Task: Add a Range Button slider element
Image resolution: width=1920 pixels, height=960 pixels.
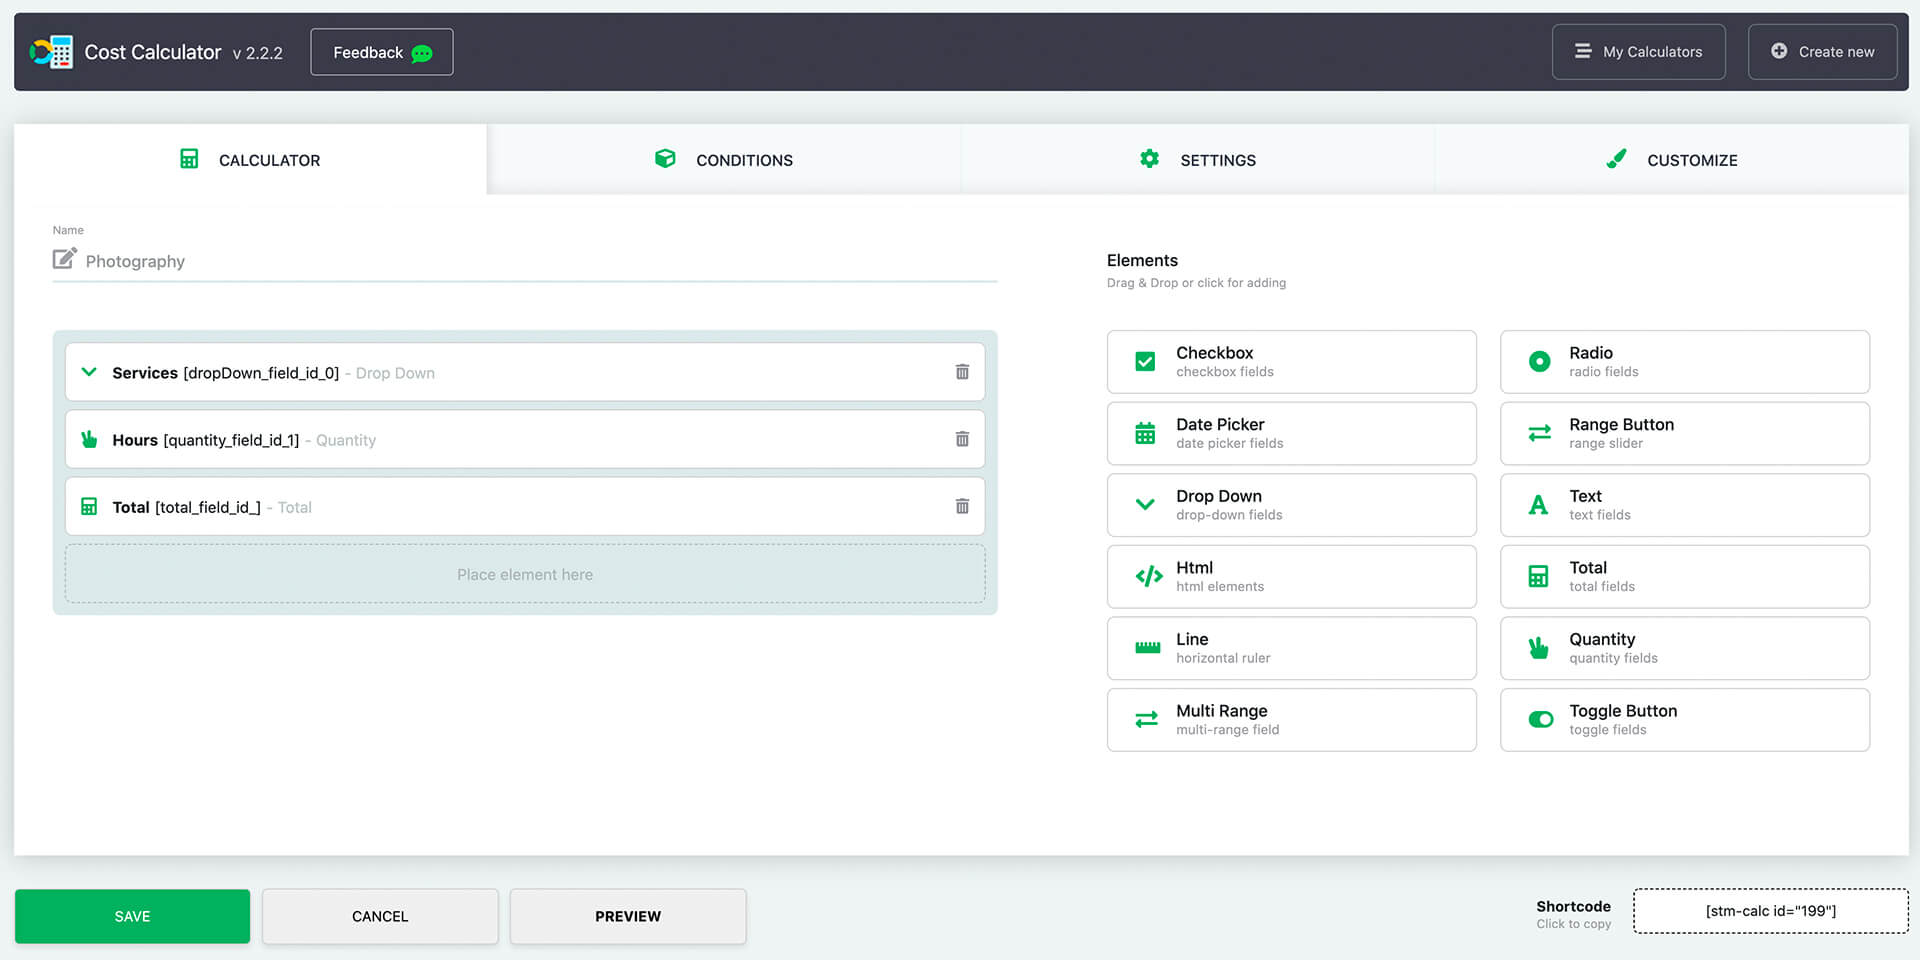Action: [1683, 433]
